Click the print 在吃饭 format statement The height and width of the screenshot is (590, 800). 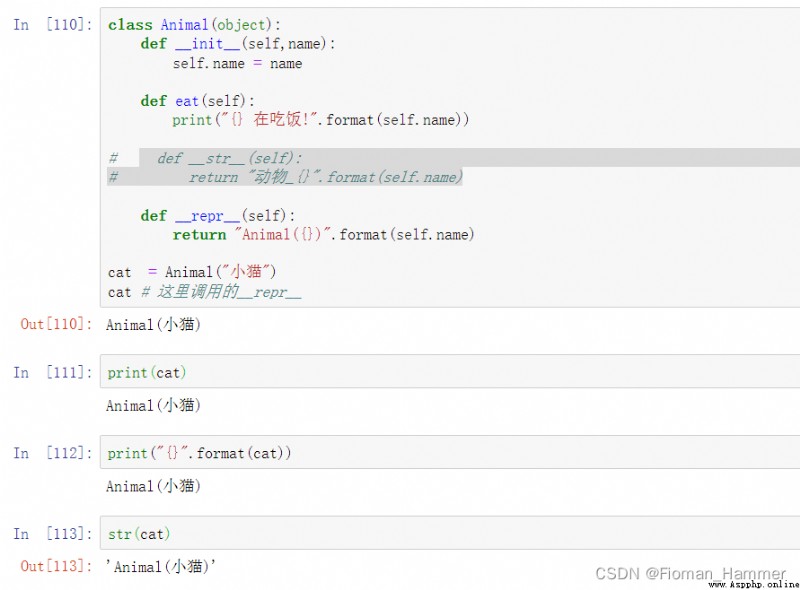click(320, 120)
